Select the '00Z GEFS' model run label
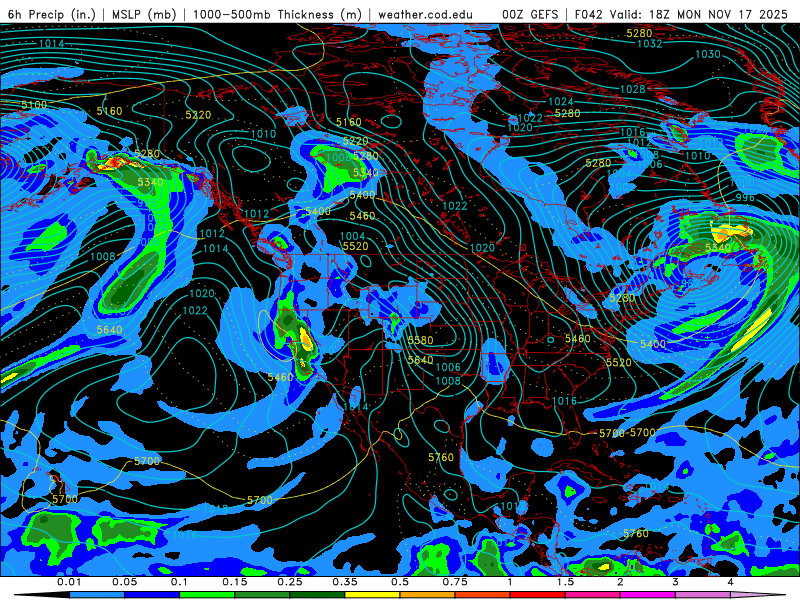This screenshot has height=600, width=800. point(530,14)
